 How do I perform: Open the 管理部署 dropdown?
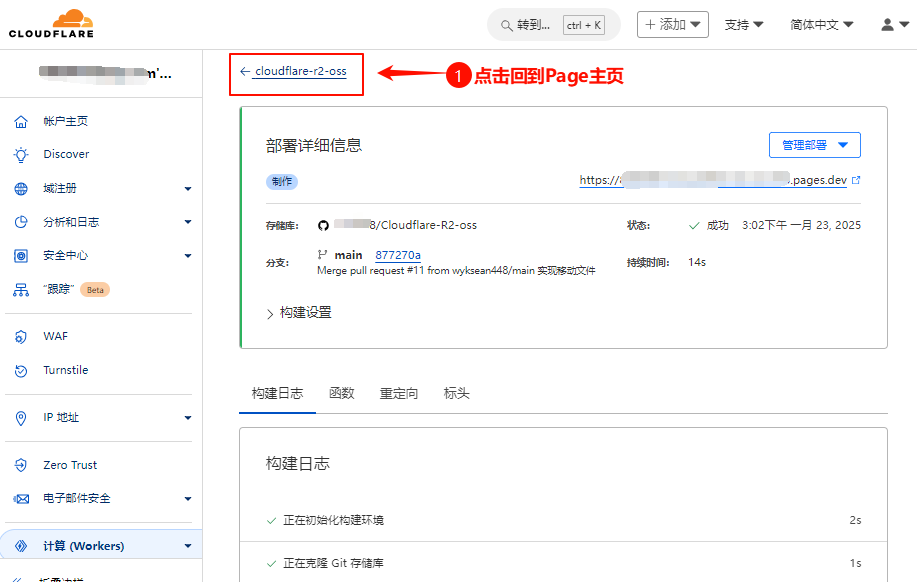coord(814,145)
